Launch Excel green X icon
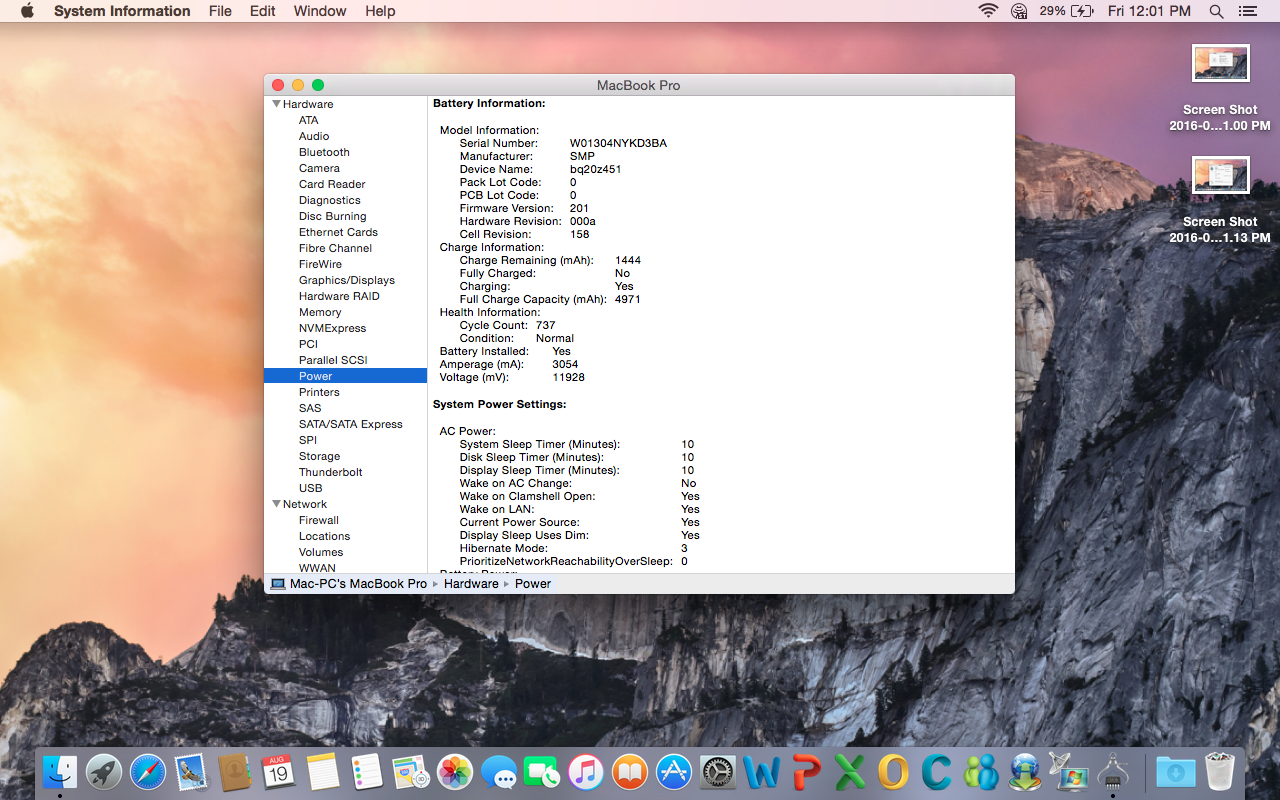The height and width of the screenshot is (800, 1280). [850, 772]
